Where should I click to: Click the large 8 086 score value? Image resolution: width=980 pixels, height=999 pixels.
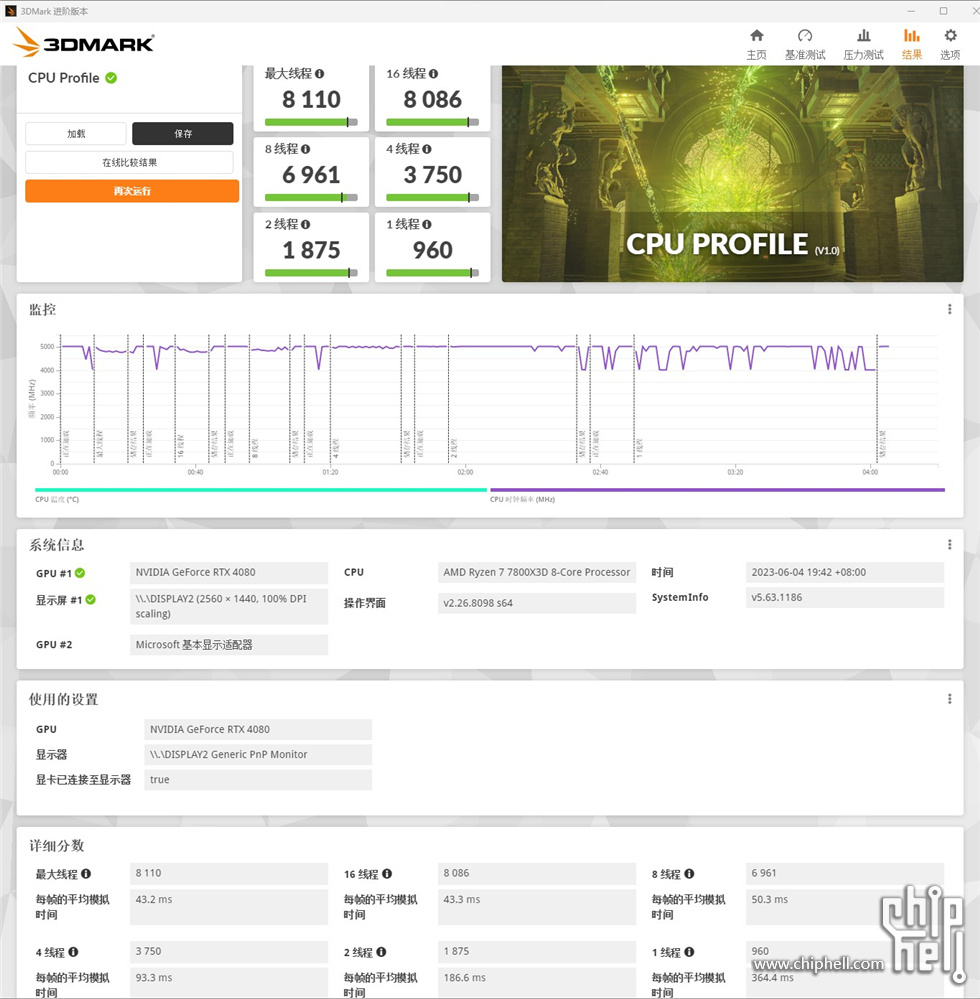[433, 99]
